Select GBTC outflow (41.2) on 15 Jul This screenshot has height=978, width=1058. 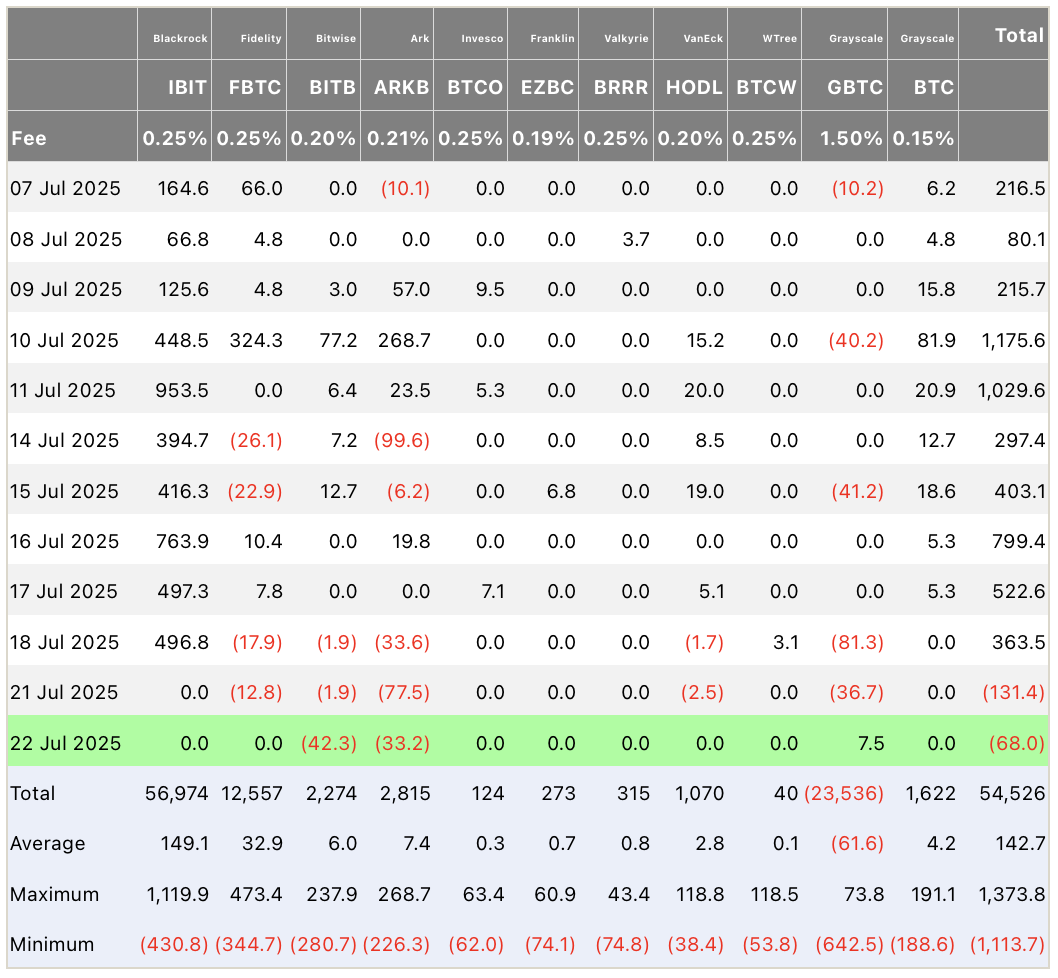[x=856, y=491]
